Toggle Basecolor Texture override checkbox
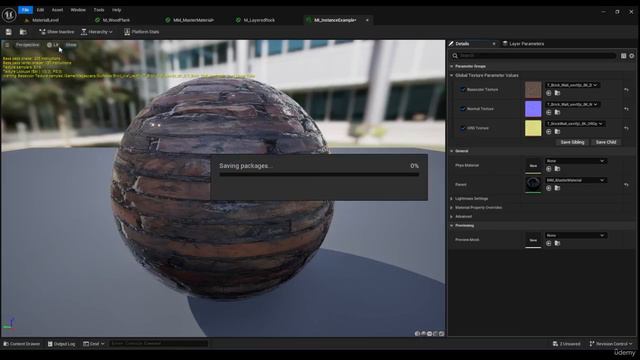Screen dimensions: 640x360 [x=462, y=89]
